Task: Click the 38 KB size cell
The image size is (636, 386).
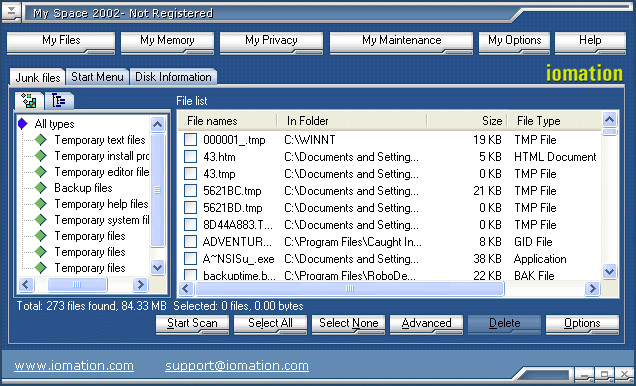Action: (487, 259)
